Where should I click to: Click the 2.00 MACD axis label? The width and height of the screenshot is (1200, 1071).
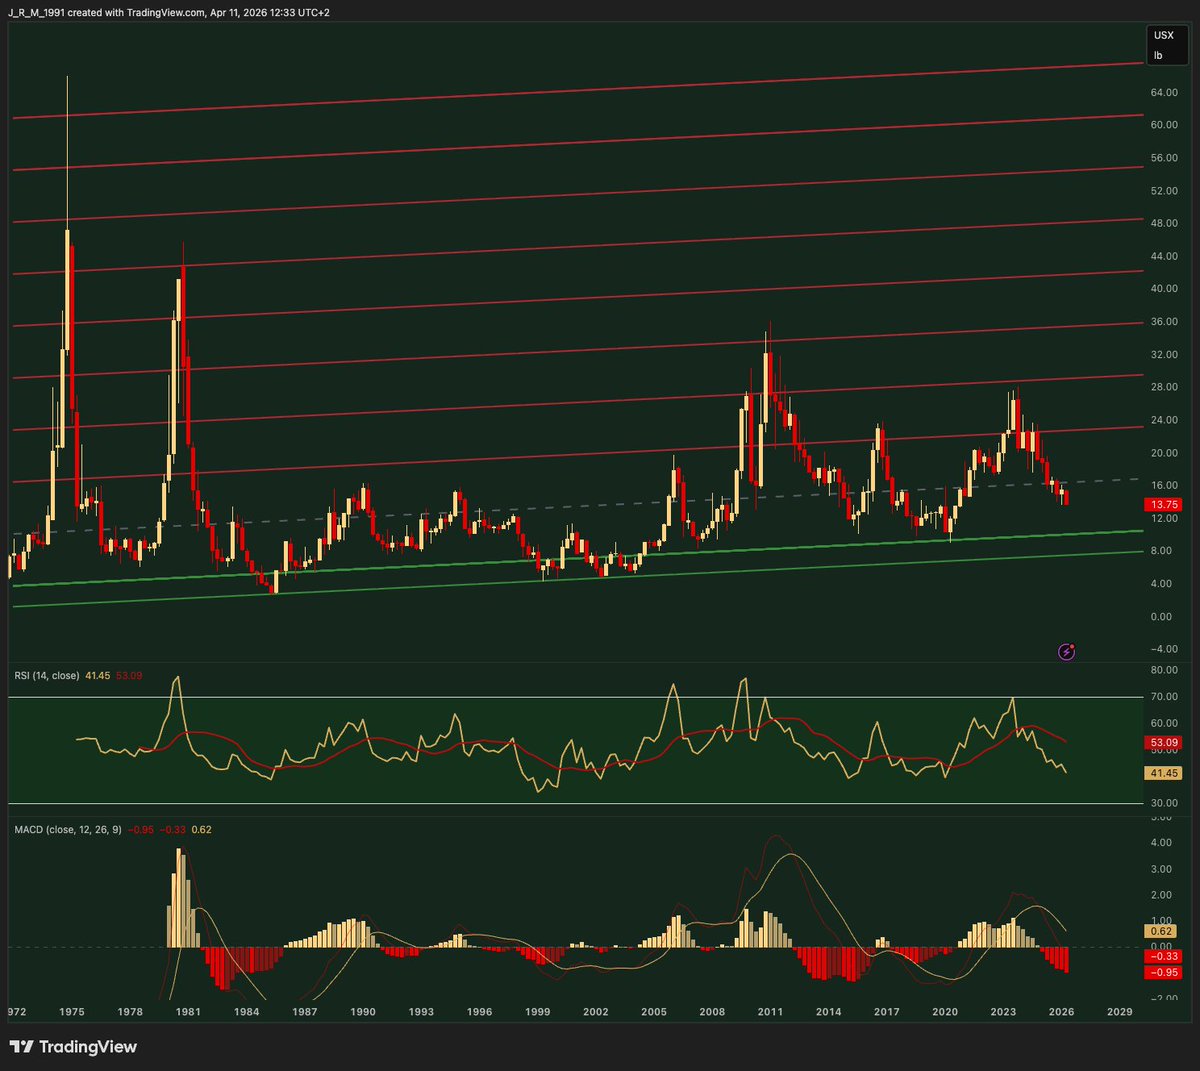pyautogui.click(x=1161, y=895)
